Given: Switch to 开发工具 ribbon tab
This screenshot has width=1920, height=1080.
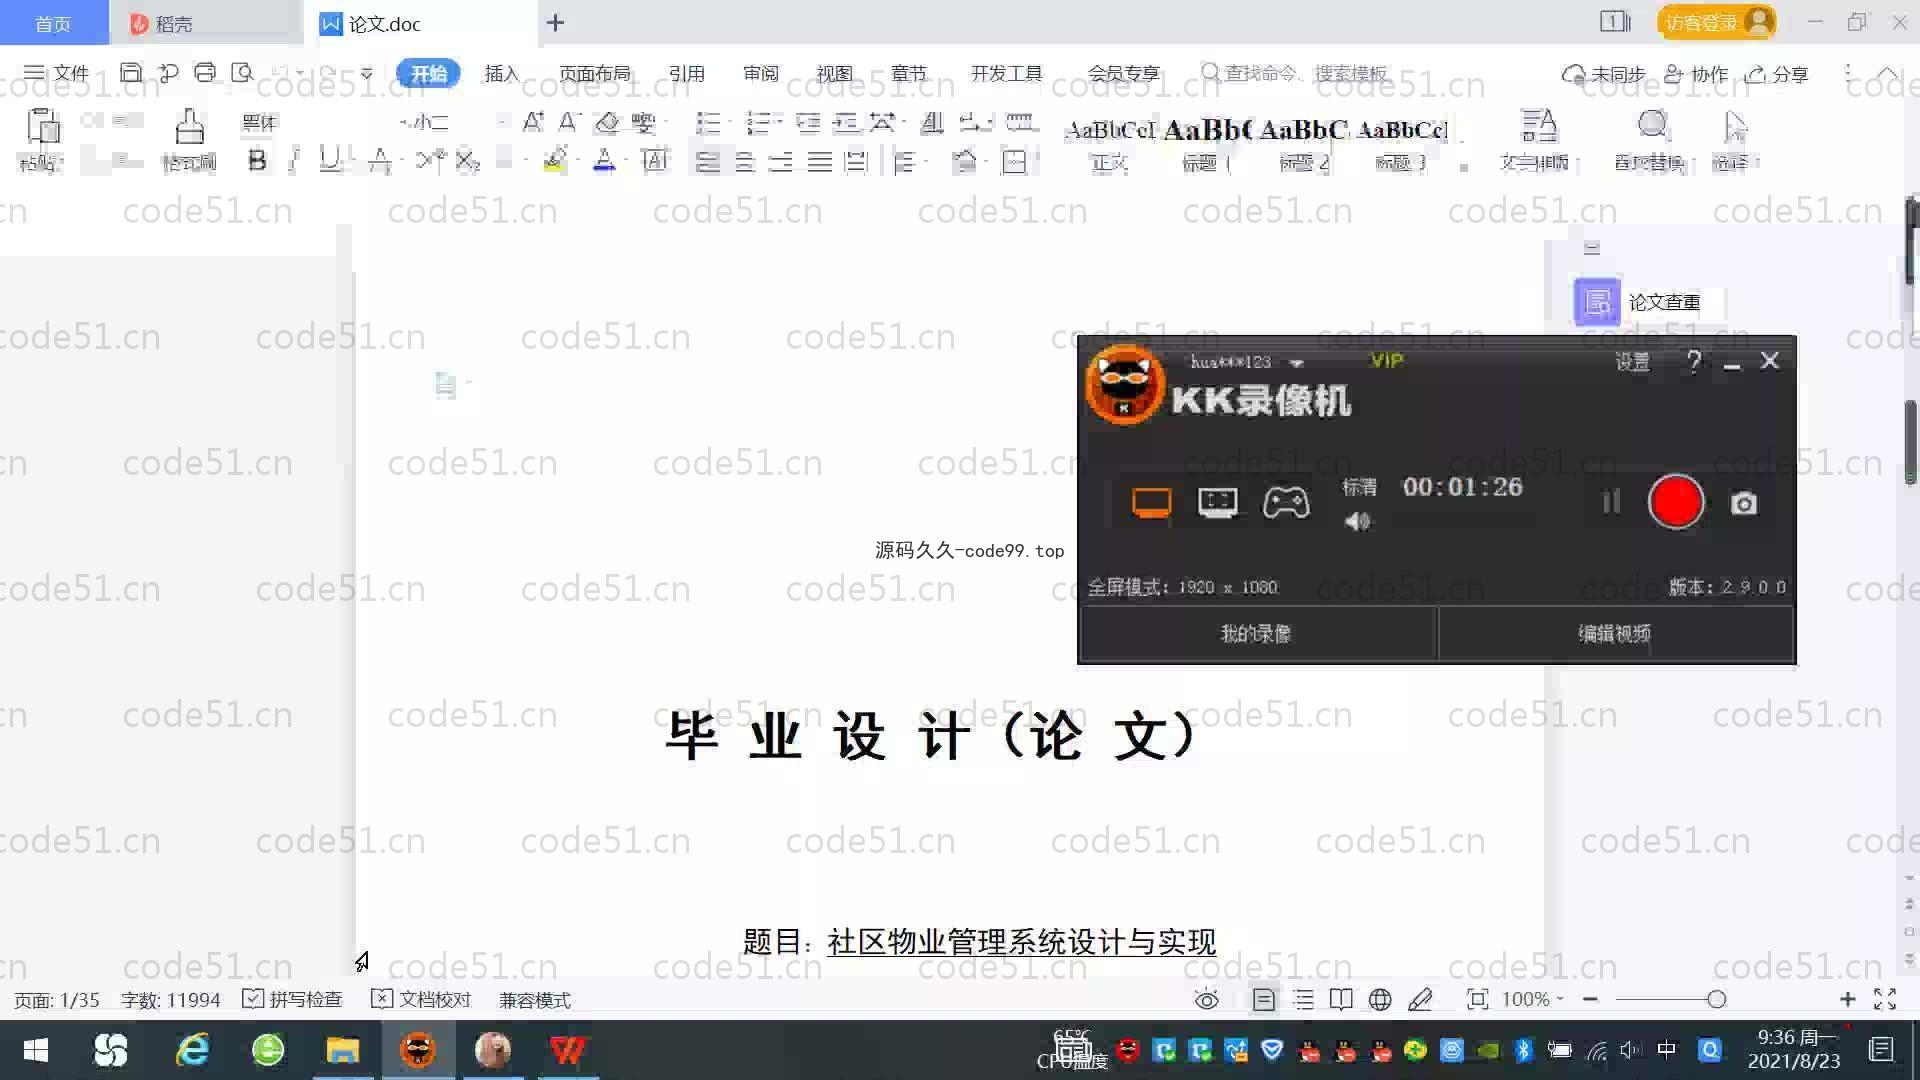Looking at the screenshot, I should [x=1006, y=73].
